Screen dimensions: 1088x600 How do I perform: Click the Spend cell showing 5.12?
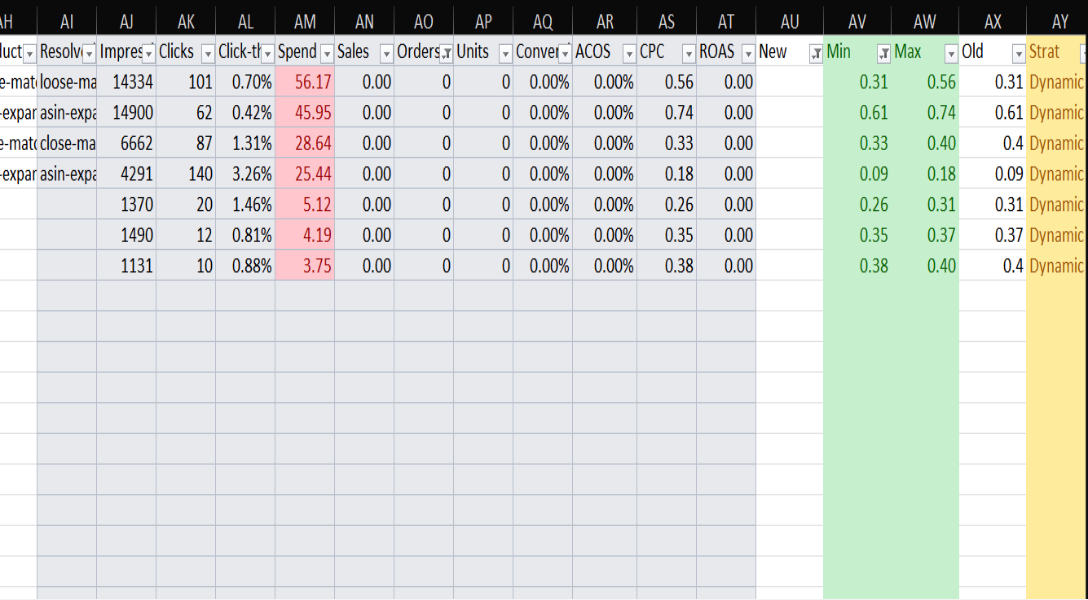point(305,204)
